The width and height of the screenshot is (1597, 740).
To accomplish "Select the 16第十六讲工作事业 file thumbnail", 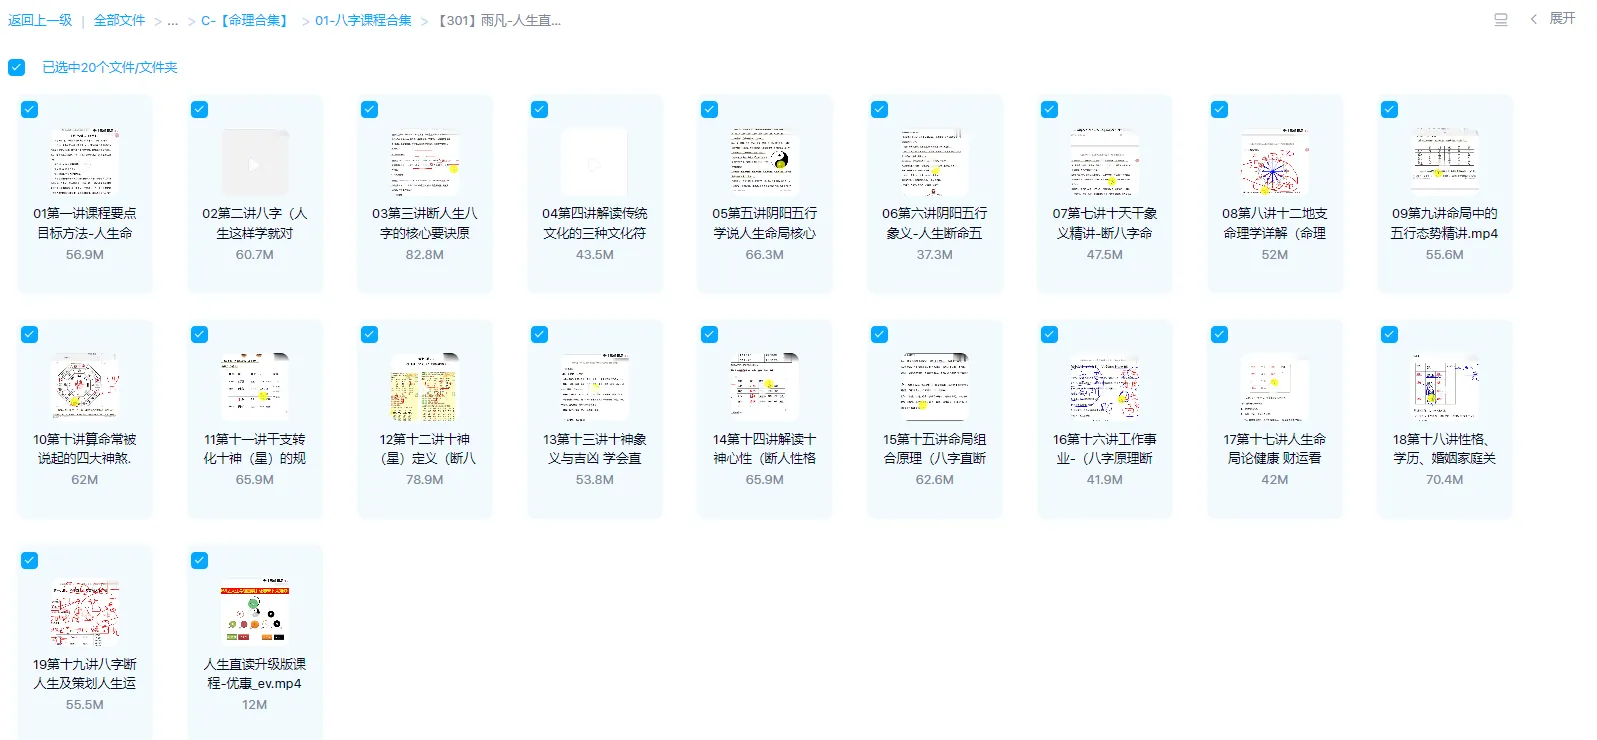I will coord(1104,387).
